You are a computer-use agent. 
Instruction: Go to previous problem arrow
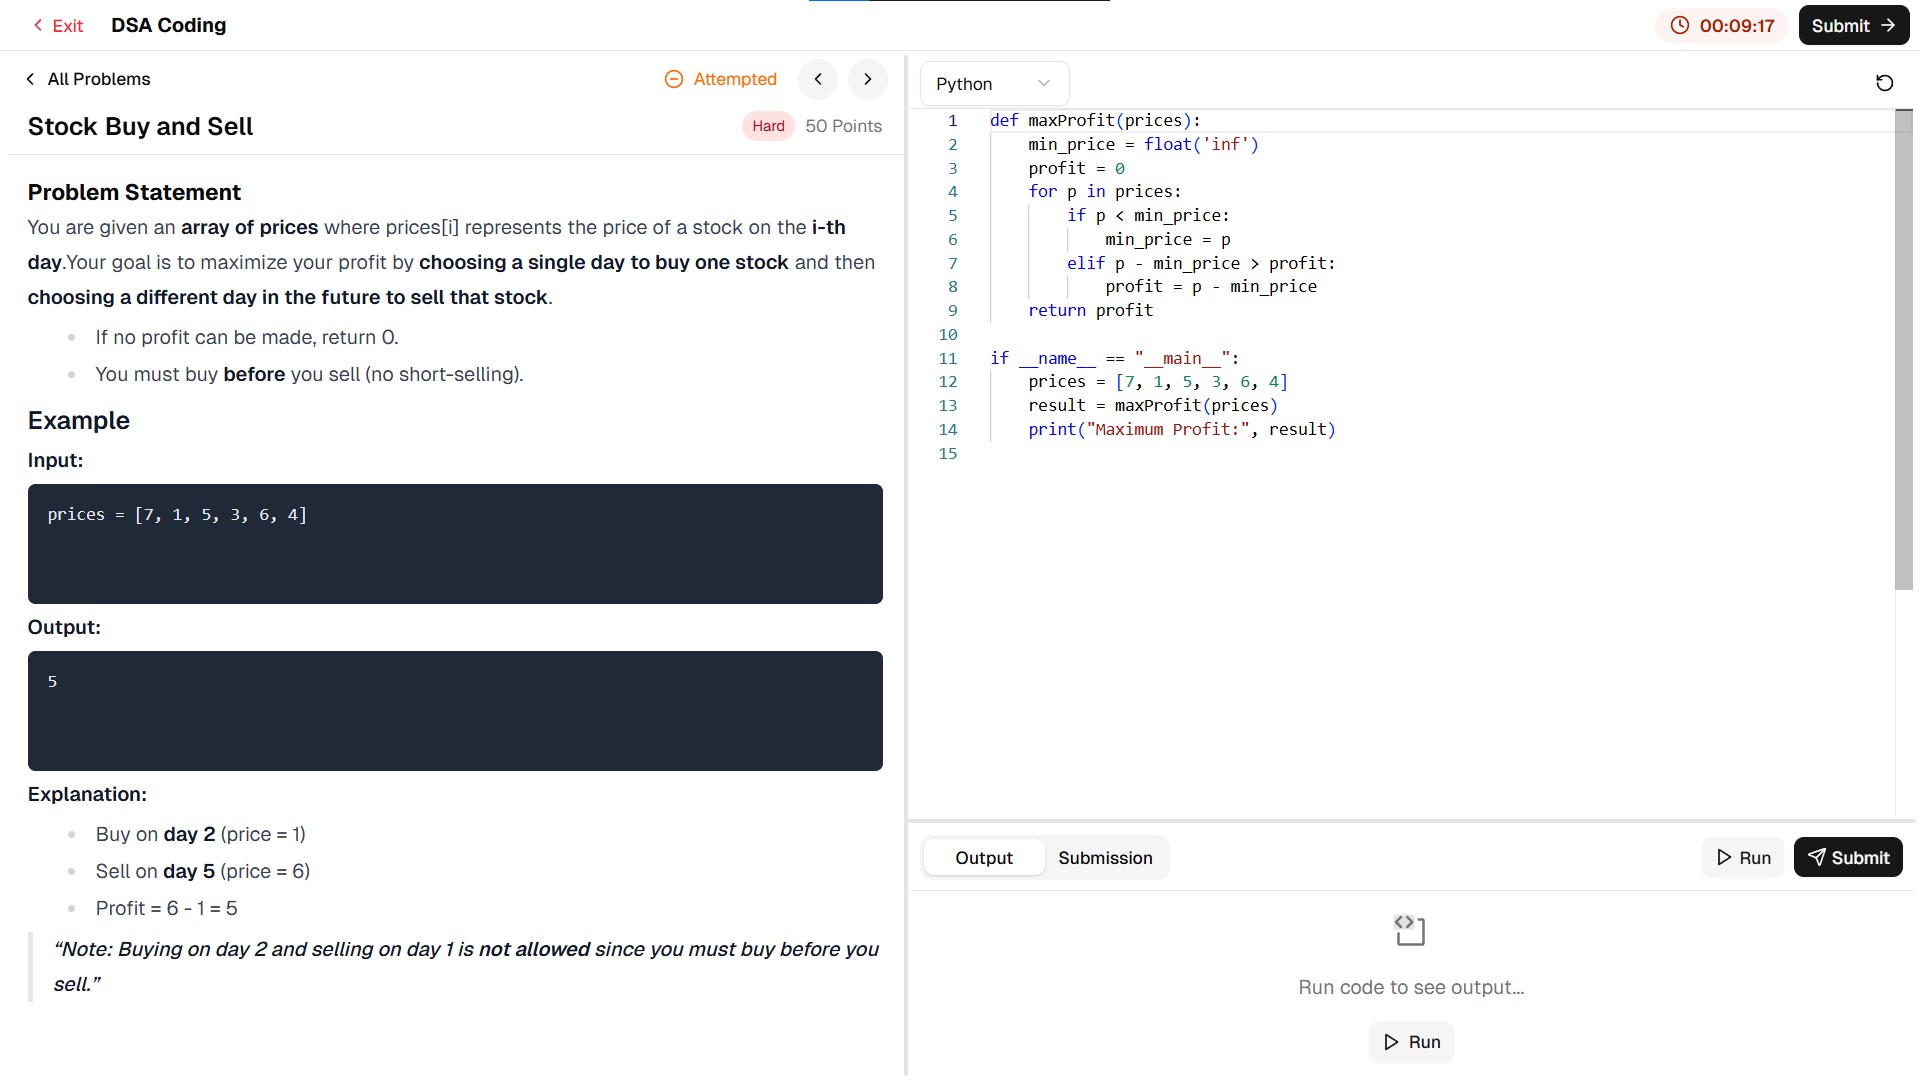[x=818, y=79]
